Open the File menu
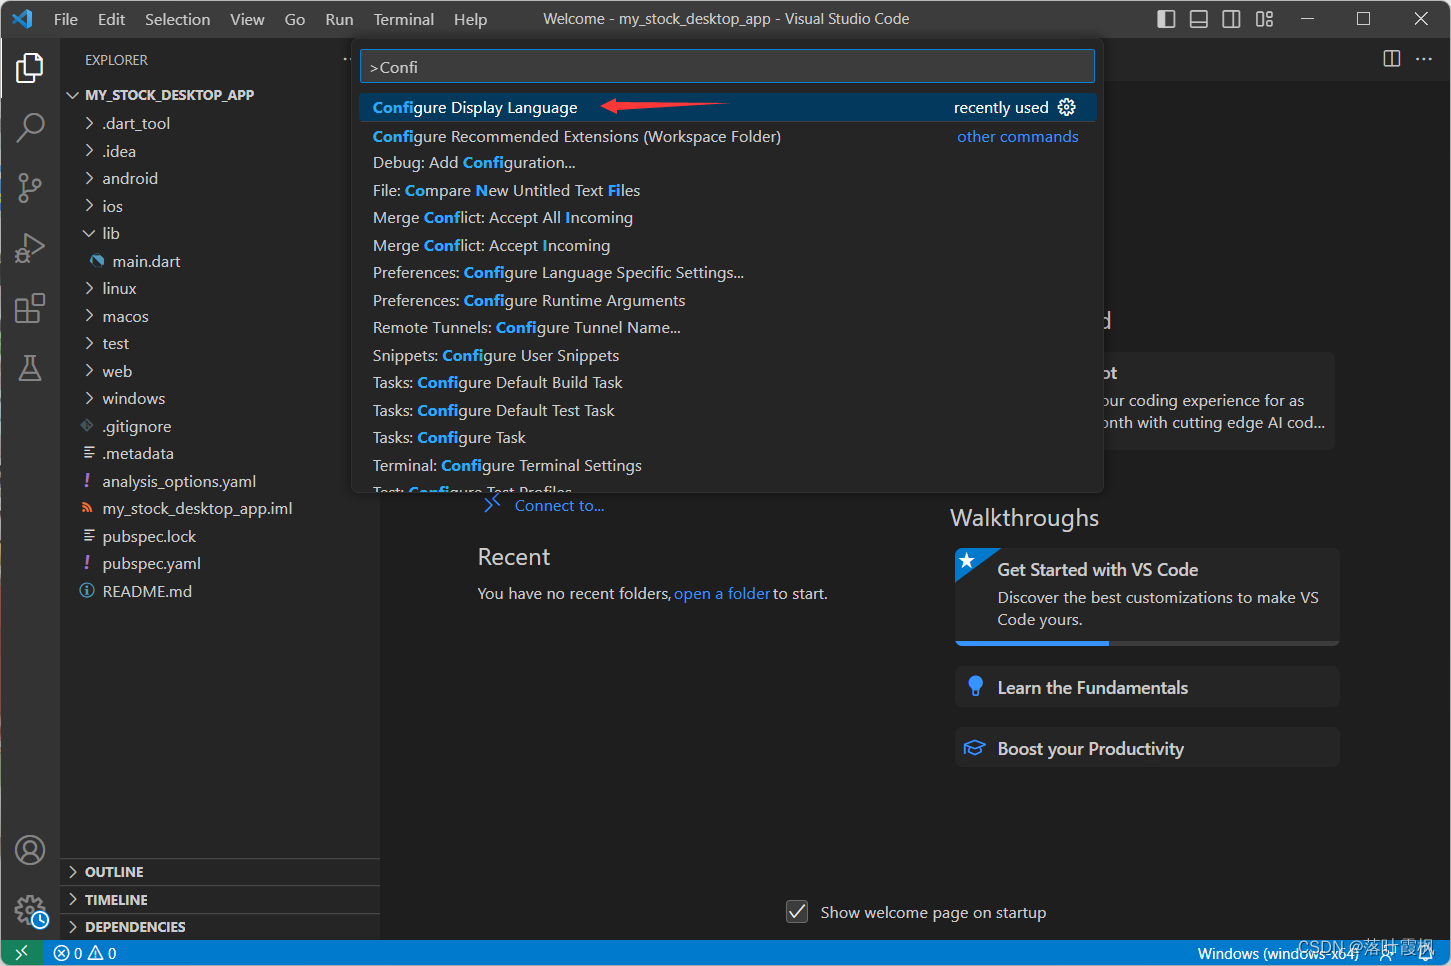The width and height of the screenshot is (1451, 966). click(x=66, y=19)
